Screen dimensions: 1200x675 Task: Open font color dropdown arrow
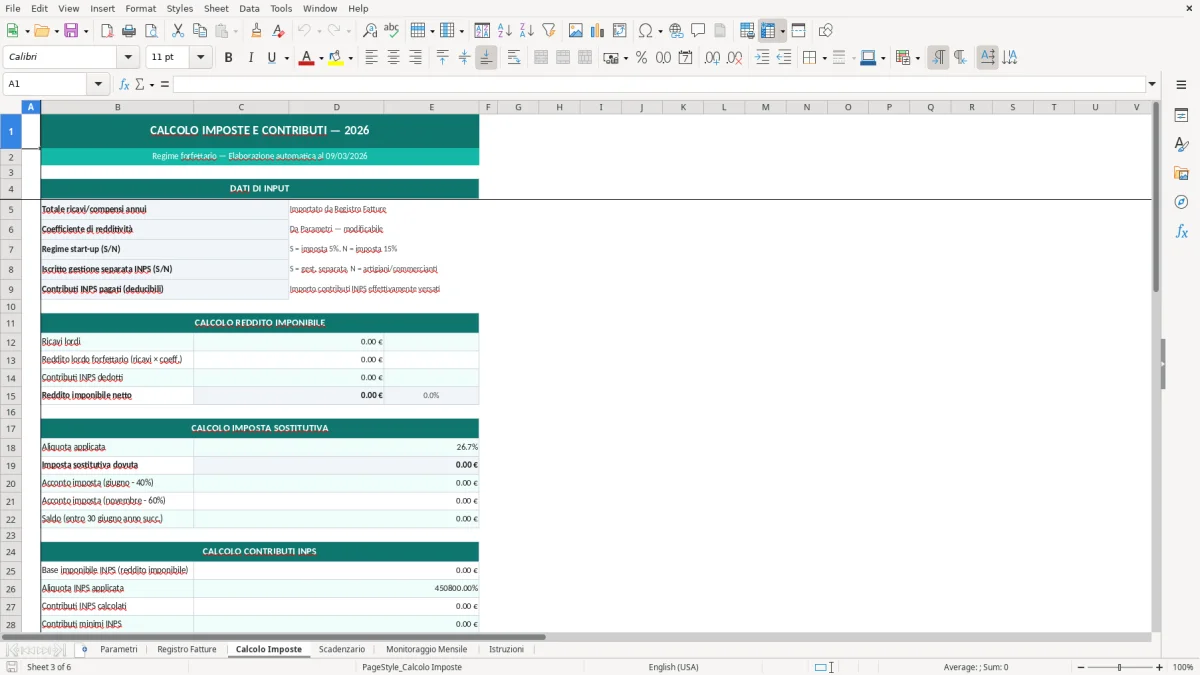click(x=320, y=58)
